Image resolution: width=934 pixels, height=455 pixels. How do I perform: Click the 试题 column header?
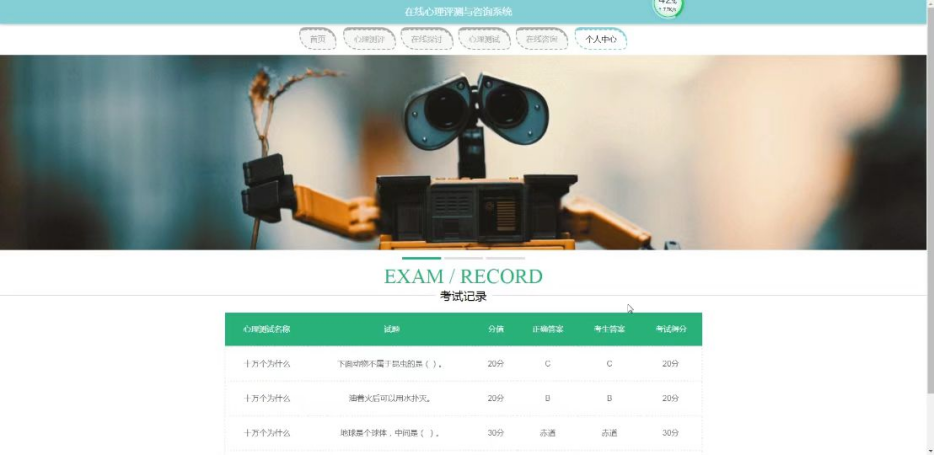392,329
